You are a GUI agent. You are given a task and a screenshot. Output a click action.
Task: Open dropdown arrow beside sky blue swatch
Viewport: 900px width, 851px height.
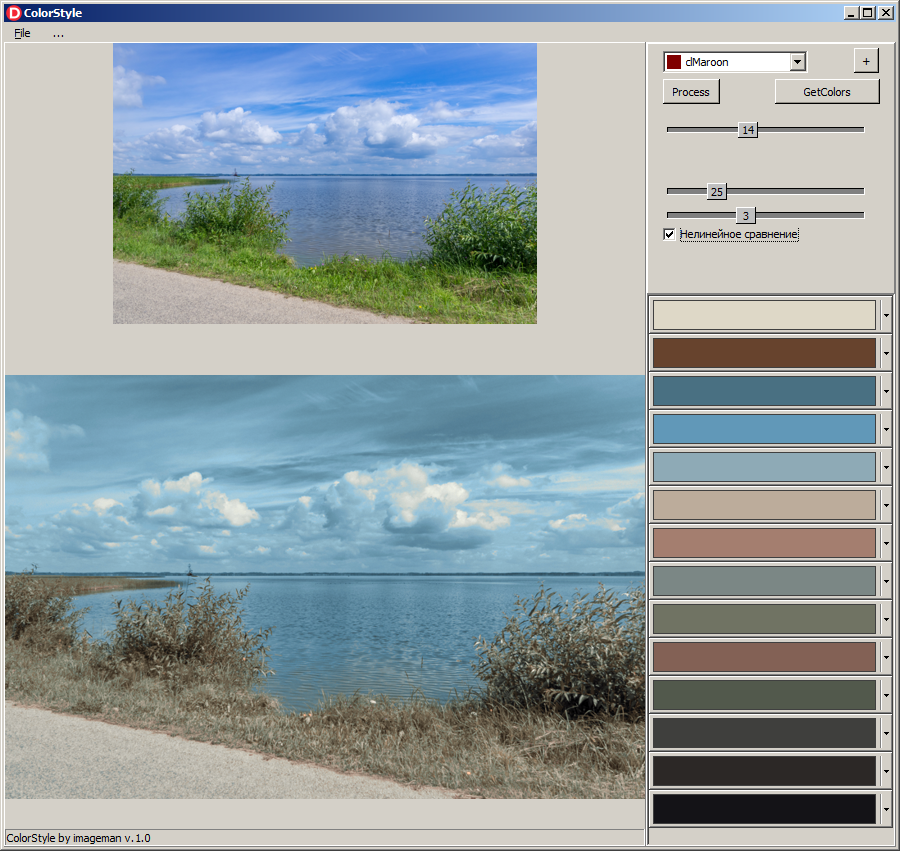point(886,429)
